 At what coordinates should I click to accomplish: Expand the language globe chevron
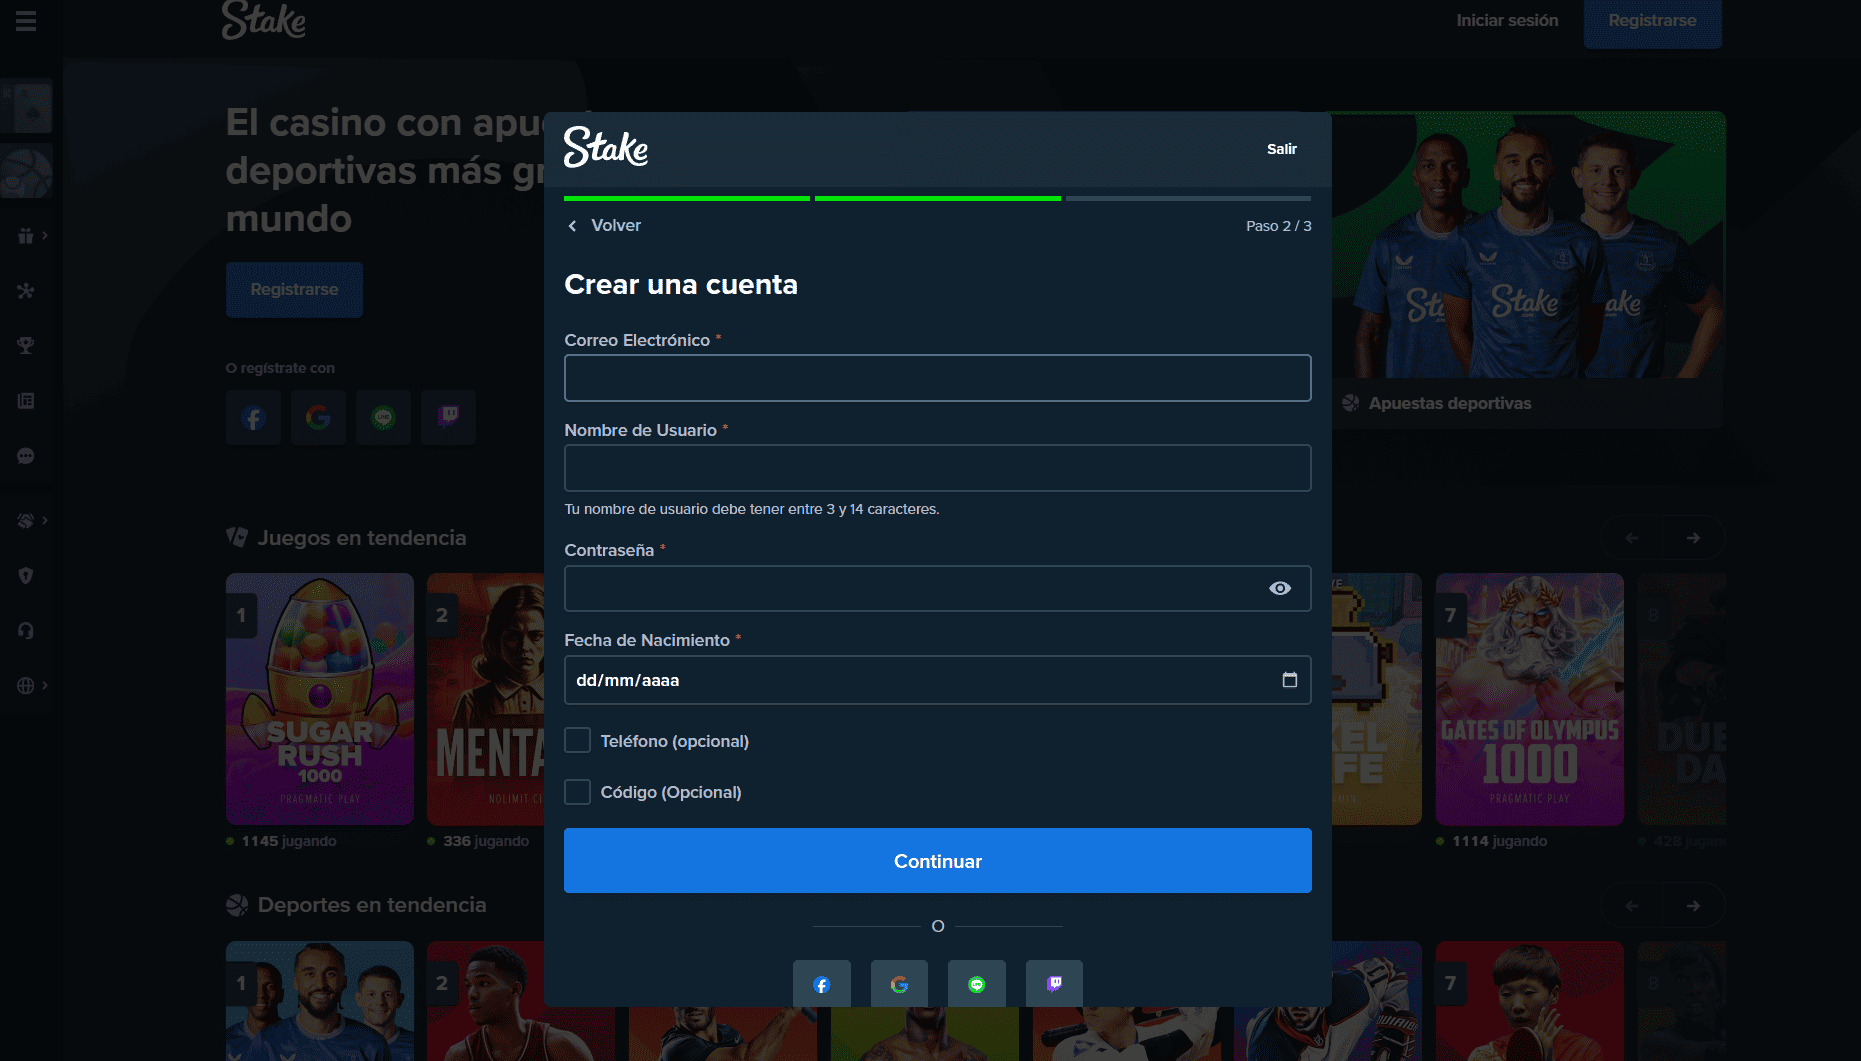click(x=45, y=686)
